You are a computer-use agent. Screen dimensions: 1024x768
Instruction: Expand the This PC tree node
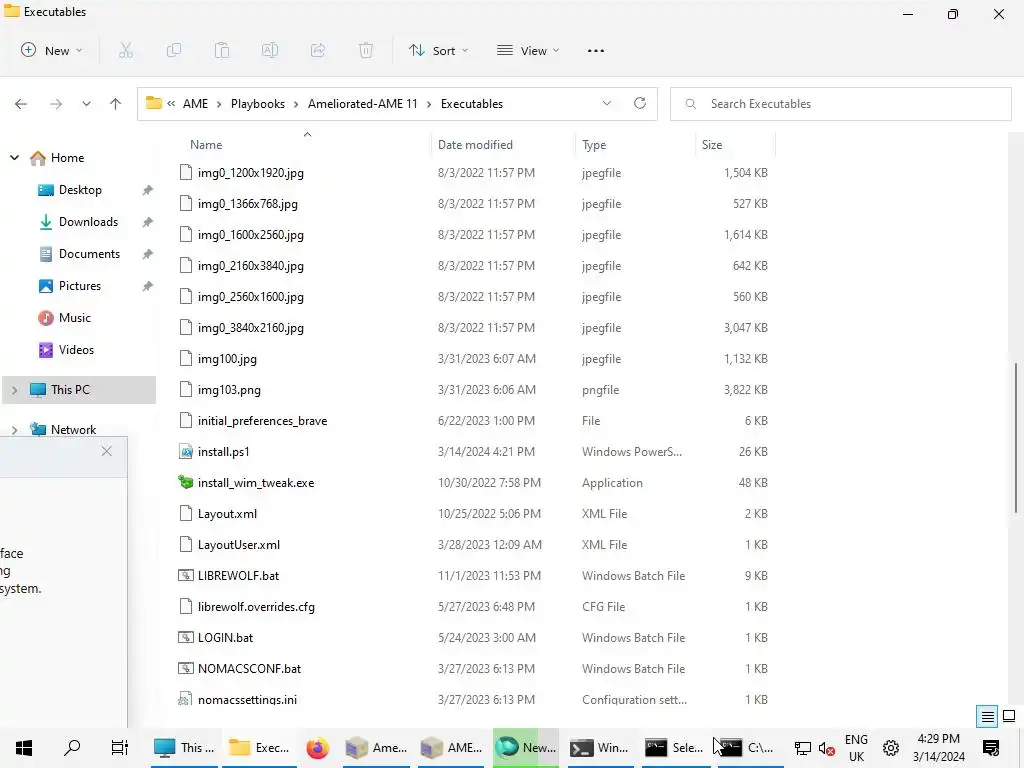tap(14, 390)
